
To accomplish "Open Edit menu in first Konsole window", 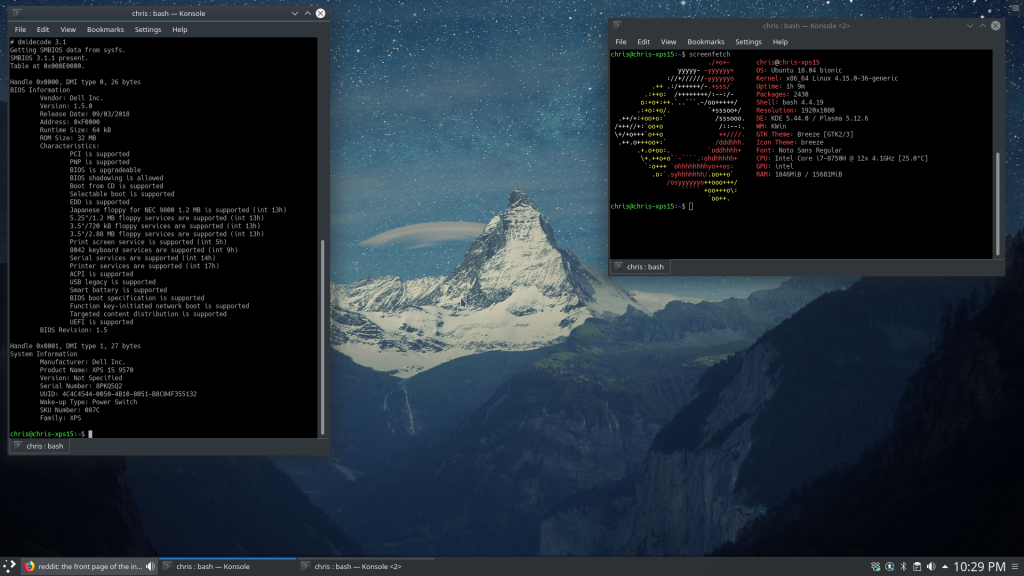I will tap(42, 29).
